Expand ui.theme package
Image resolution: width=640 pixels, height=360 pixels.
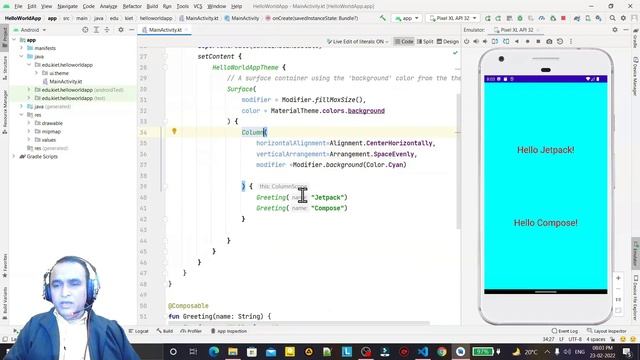tap(36, 73)
